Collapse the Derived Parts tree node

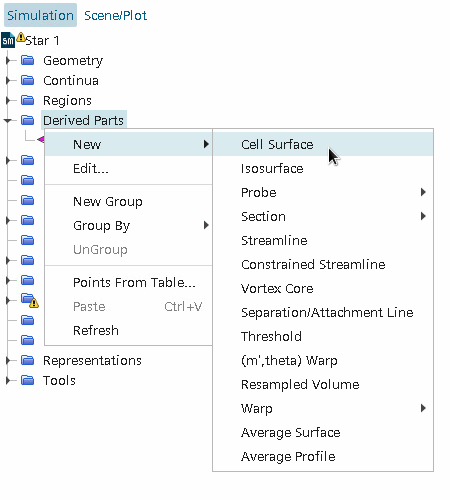[8, 120]
